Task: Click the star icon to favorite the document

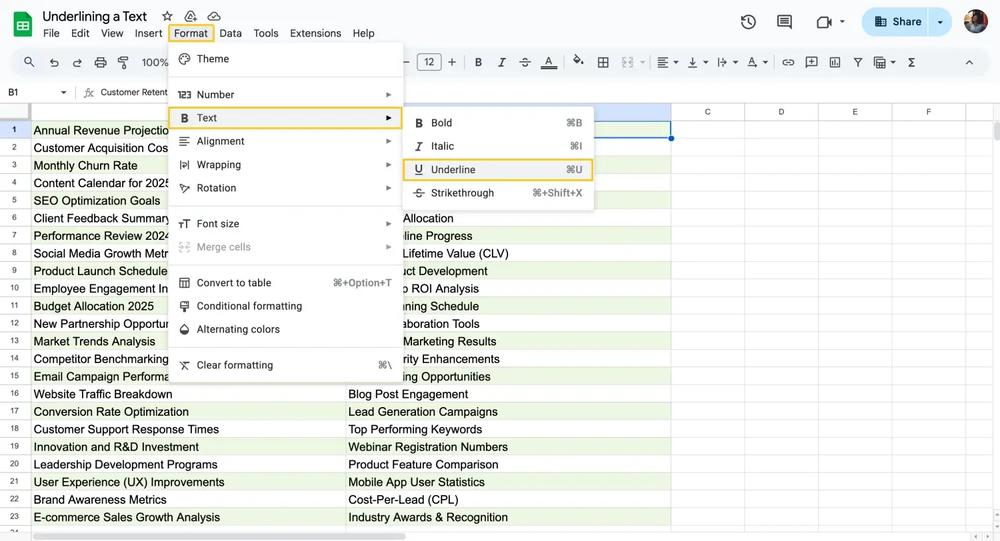Action: [167, 16]
